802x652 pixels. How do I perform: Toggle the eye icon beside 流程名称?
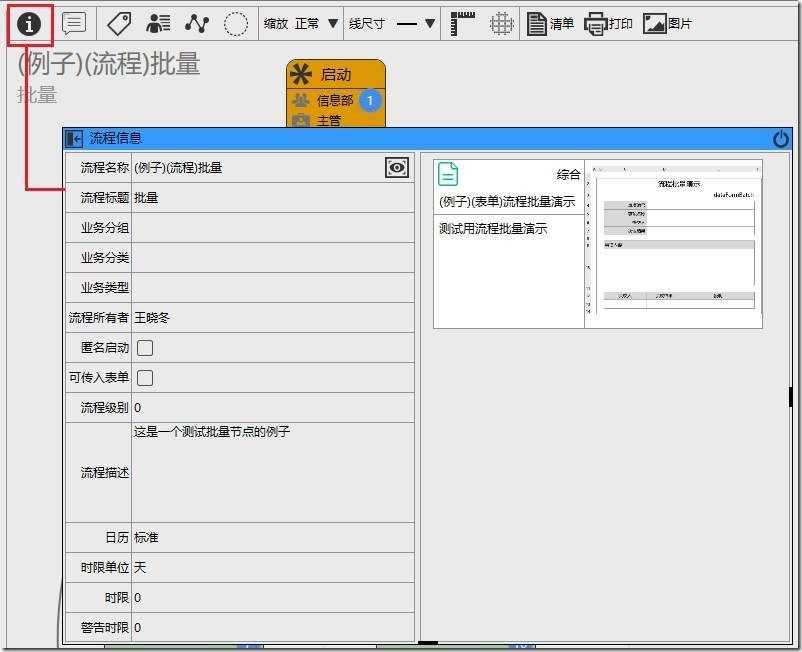397,167
